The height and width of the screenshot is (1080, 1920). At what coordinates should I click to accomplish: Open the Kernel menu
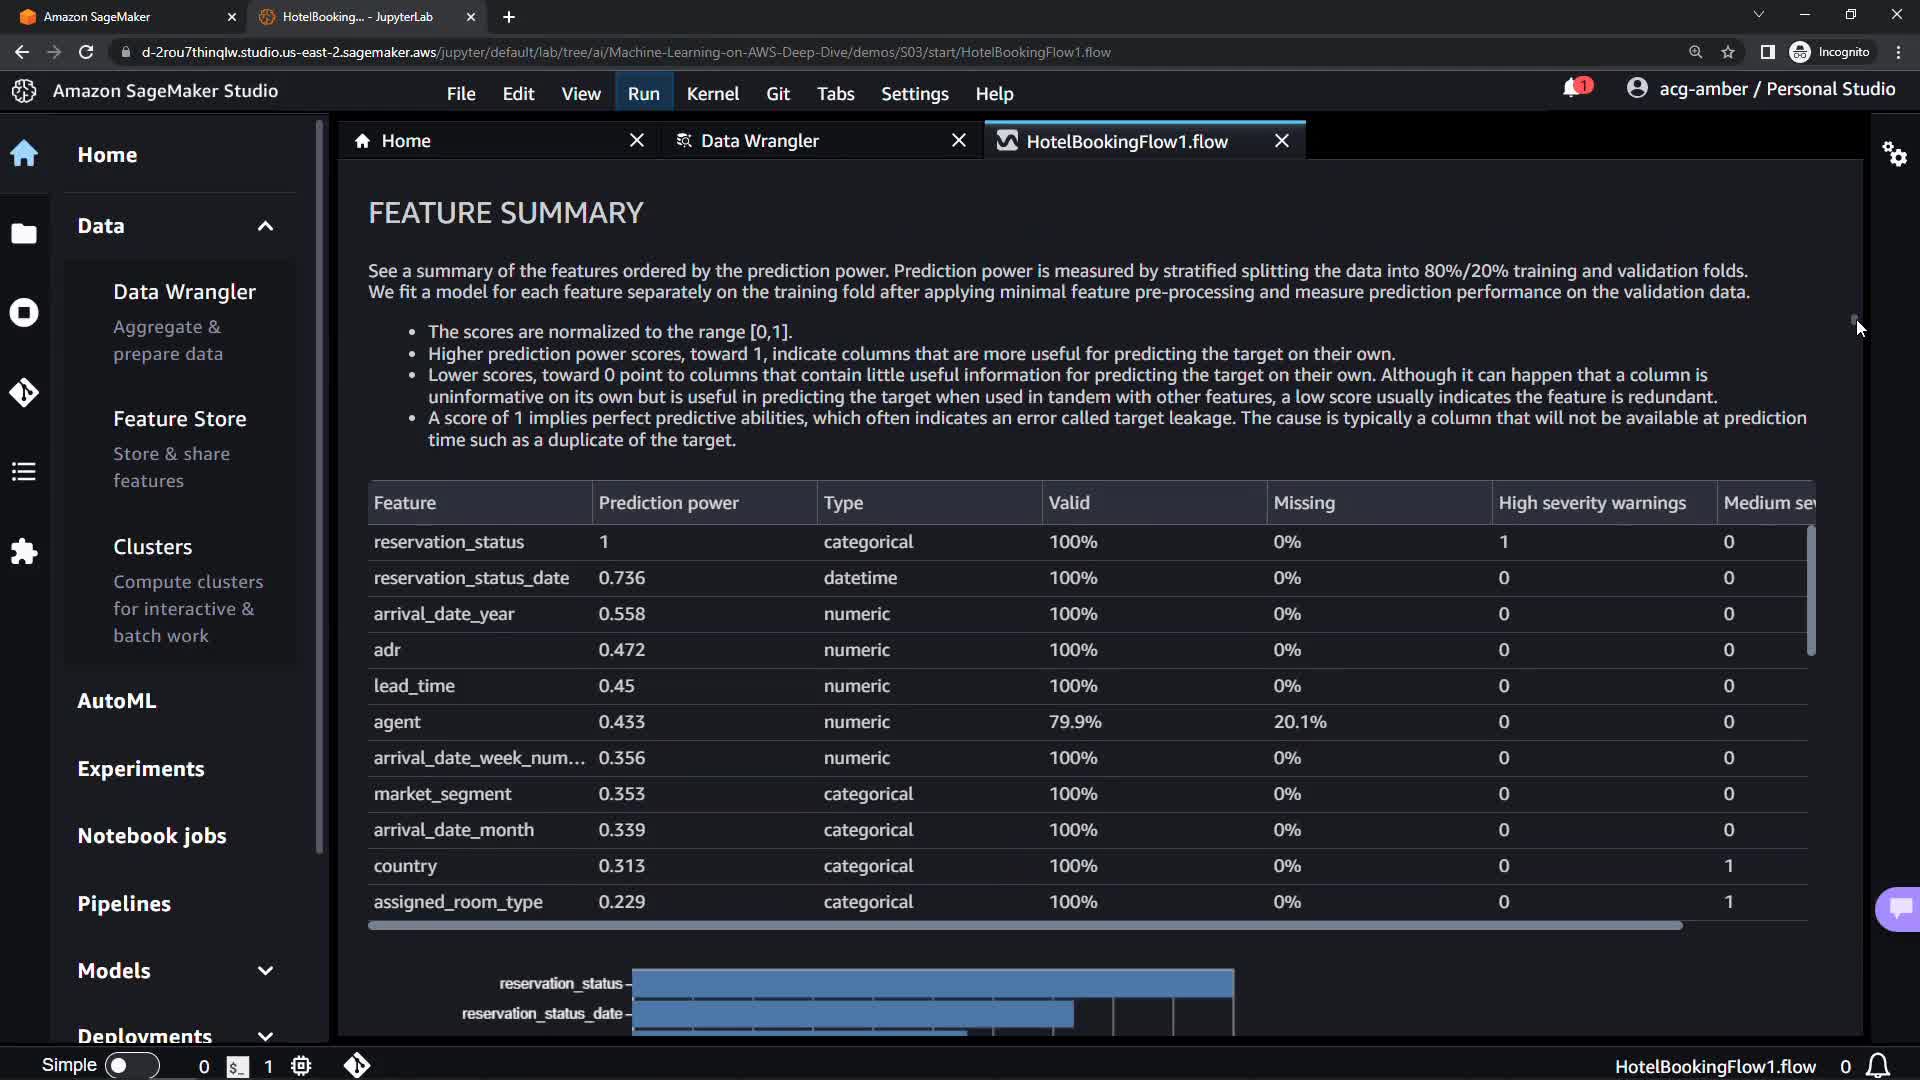click(712, 93)
